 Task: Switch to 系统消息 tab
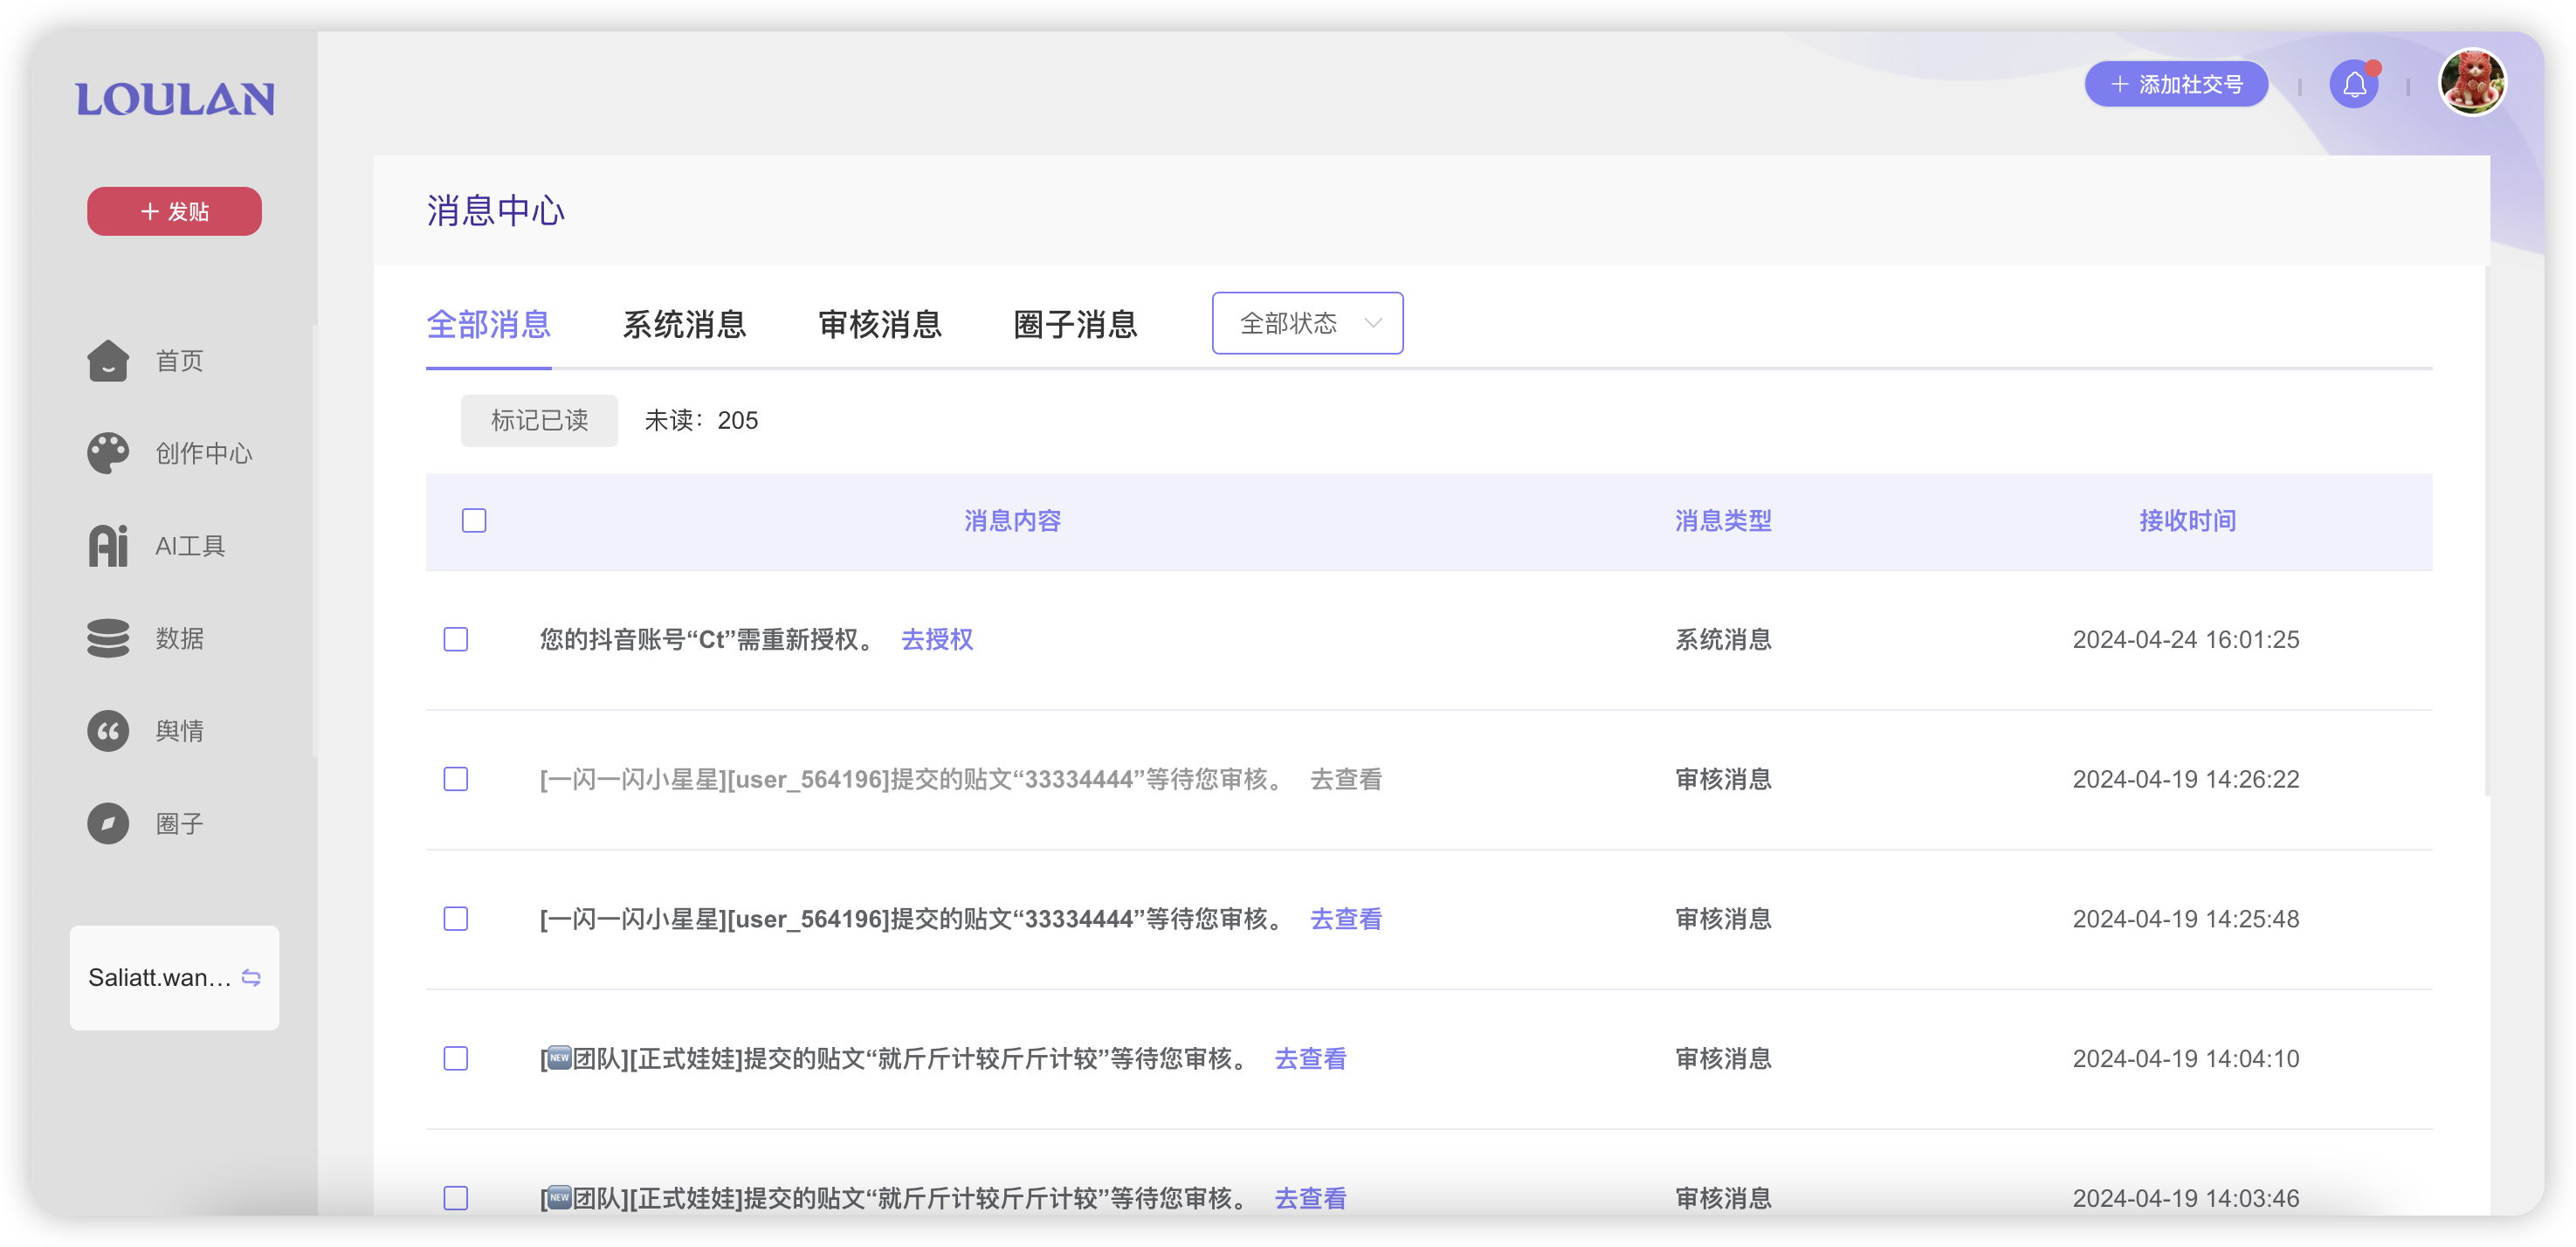(684, 324)
